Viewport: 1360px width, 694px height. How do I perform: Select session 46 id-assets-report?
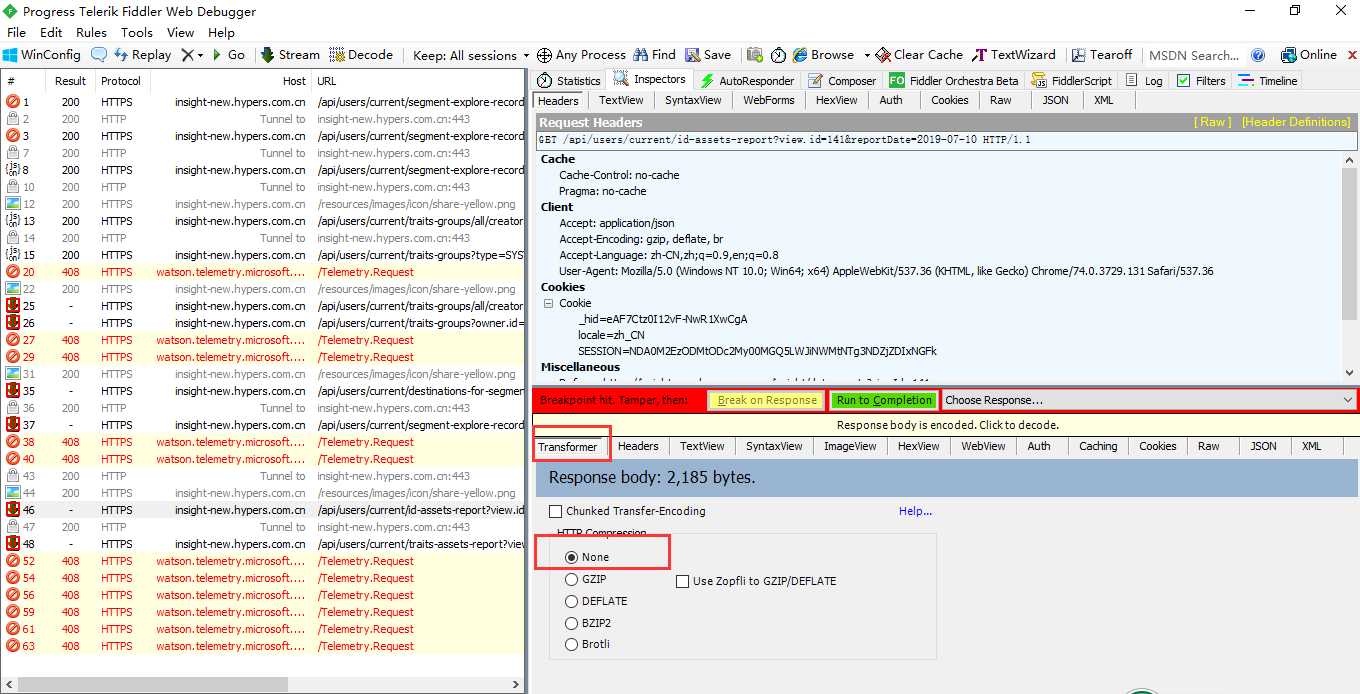click(x=263, y=510)
